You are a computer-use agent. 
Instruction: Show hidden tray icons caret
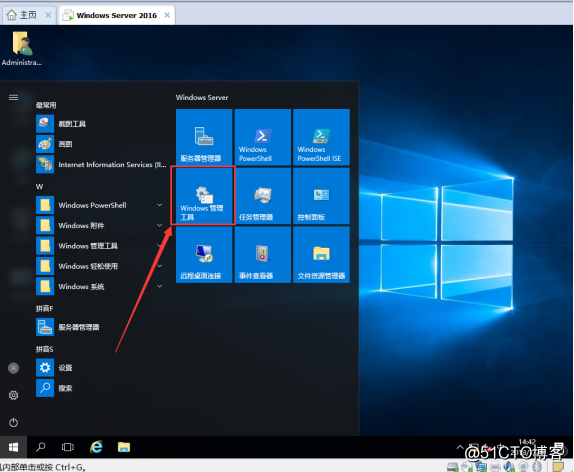460,447
